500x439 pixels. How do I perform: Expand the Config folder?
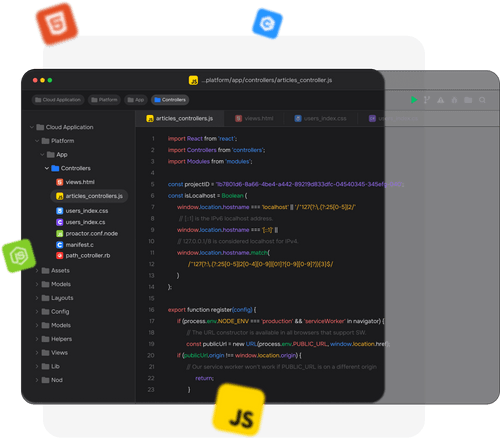[x=37, y=311]
